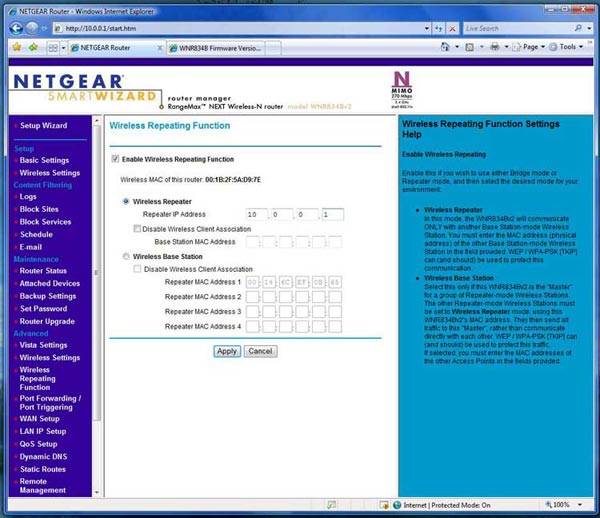Screen dimensions: 600x518
Task: Open the address bar history dropdown
Action: (x=427, y=28)
